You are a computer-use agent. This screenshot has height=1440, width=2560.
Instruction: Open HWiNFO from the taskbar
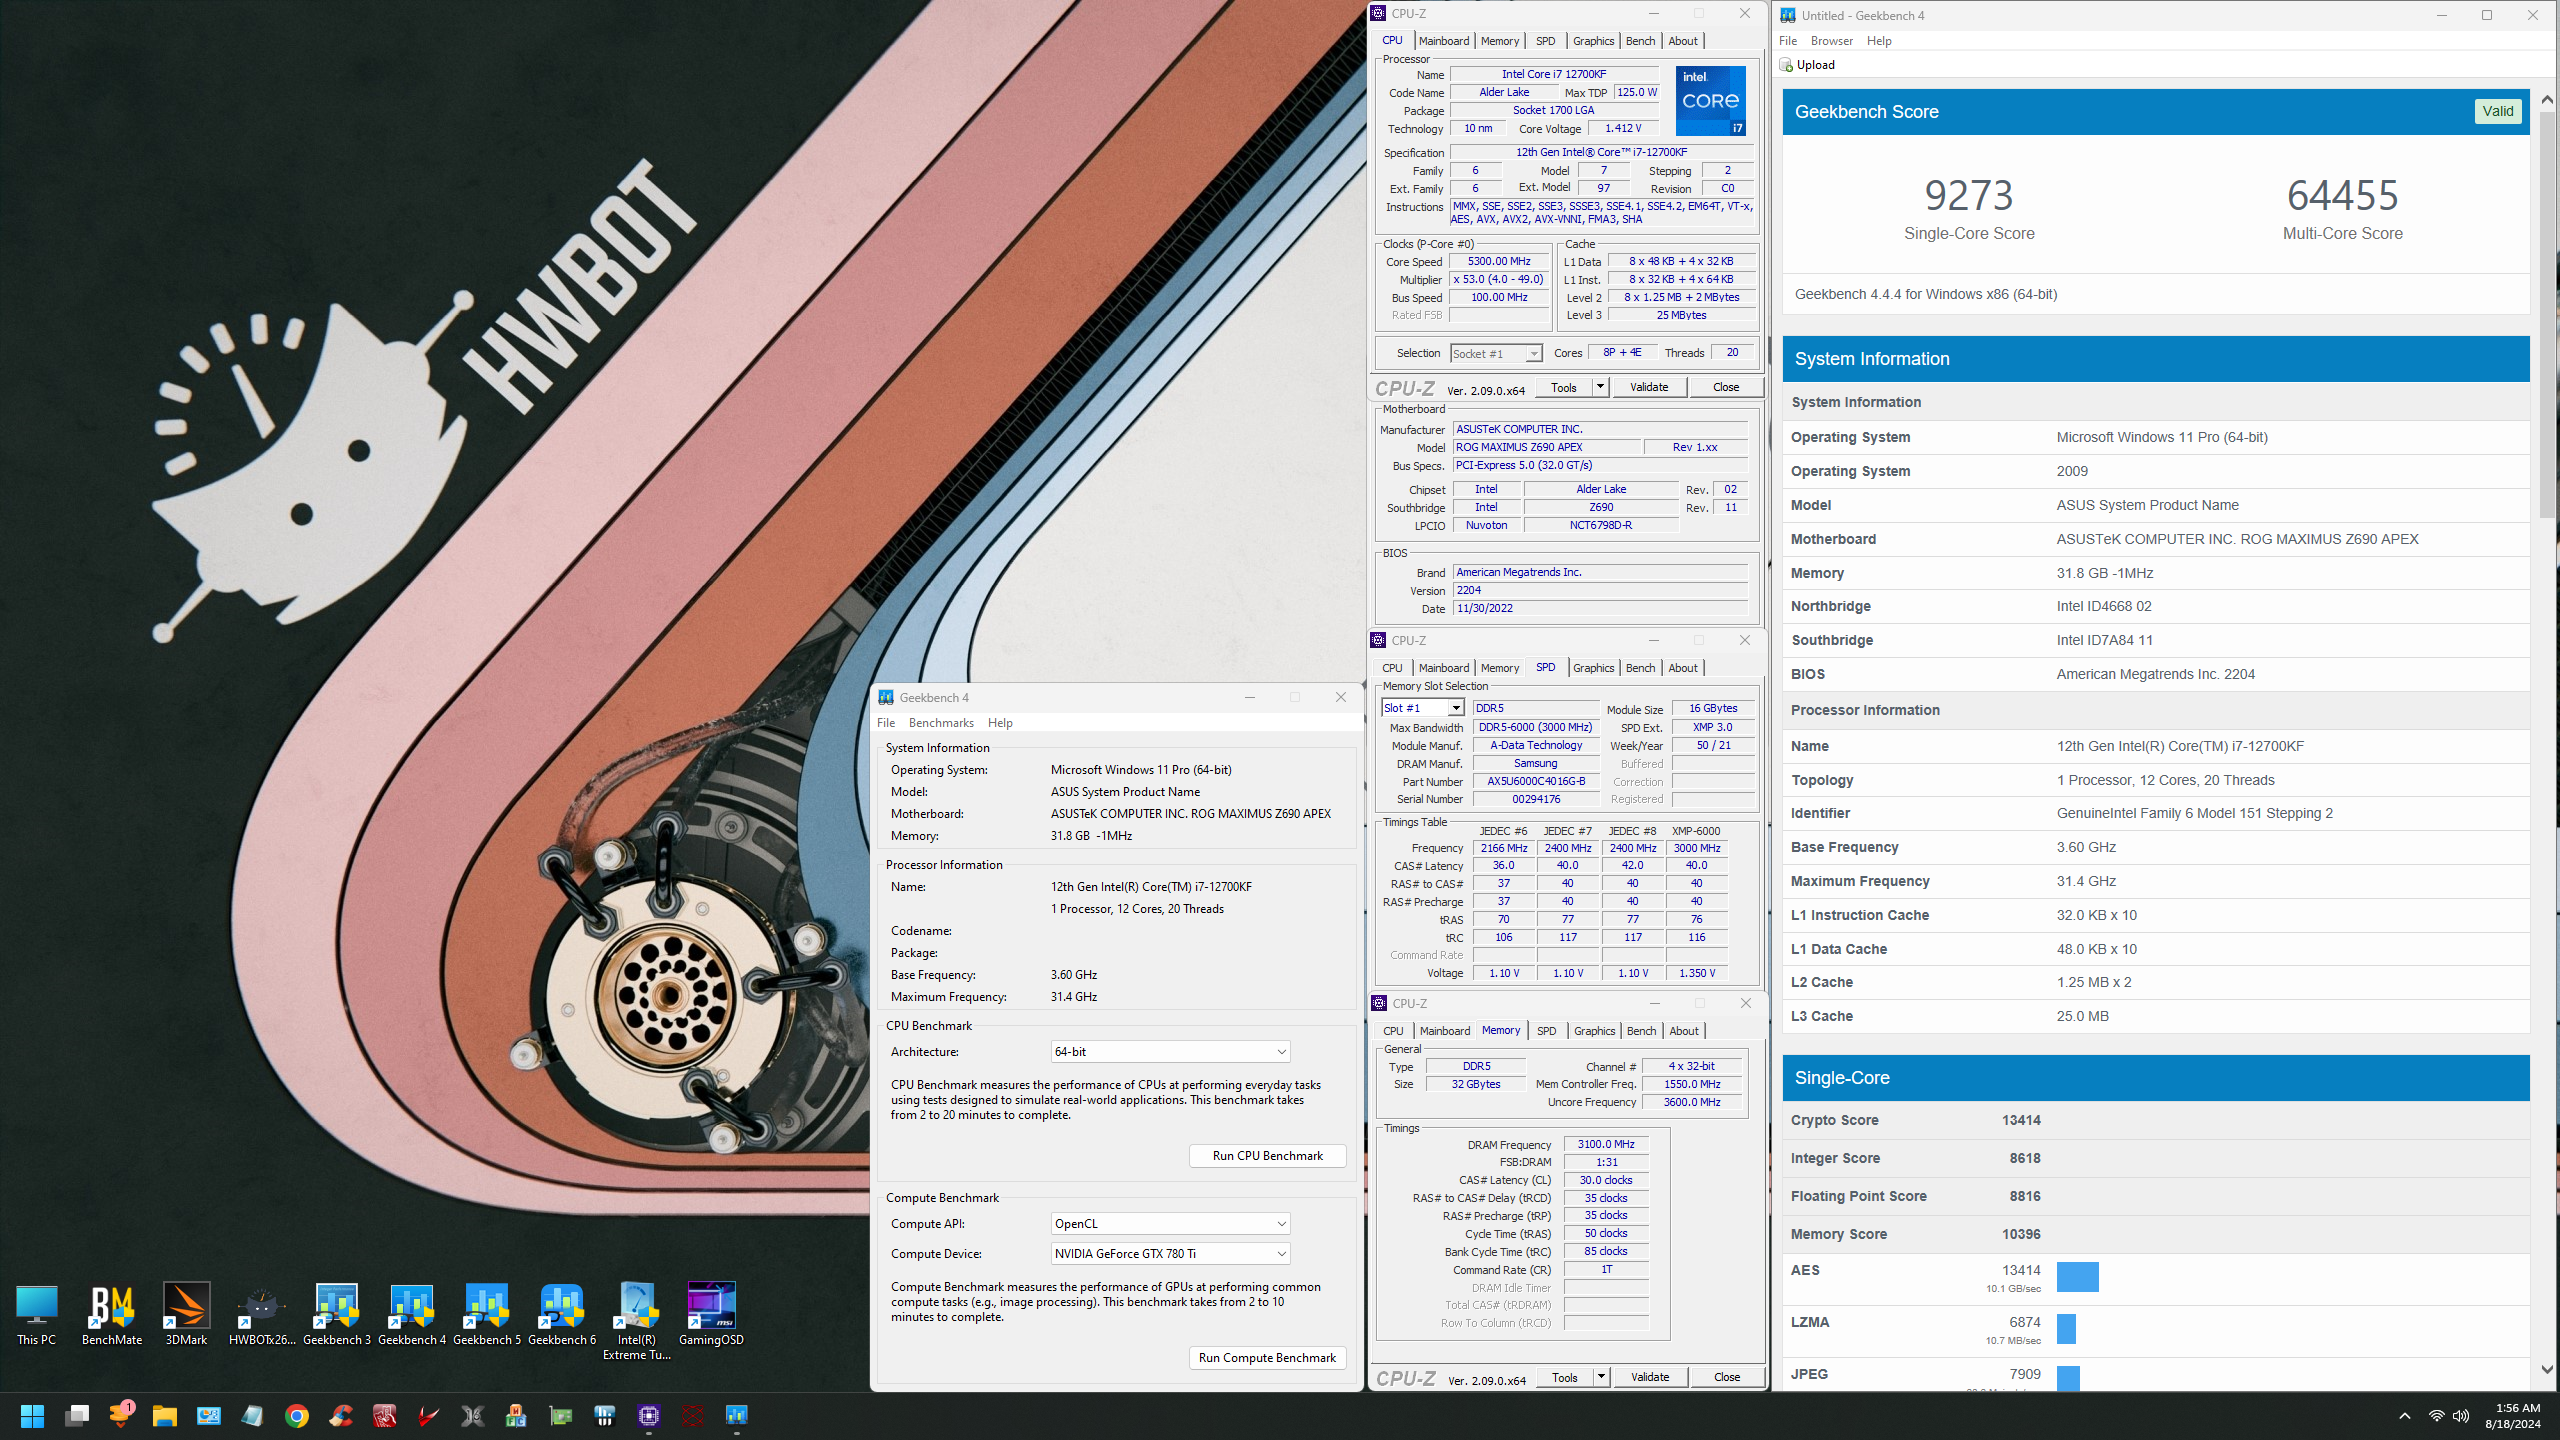tap(605, 1416)
